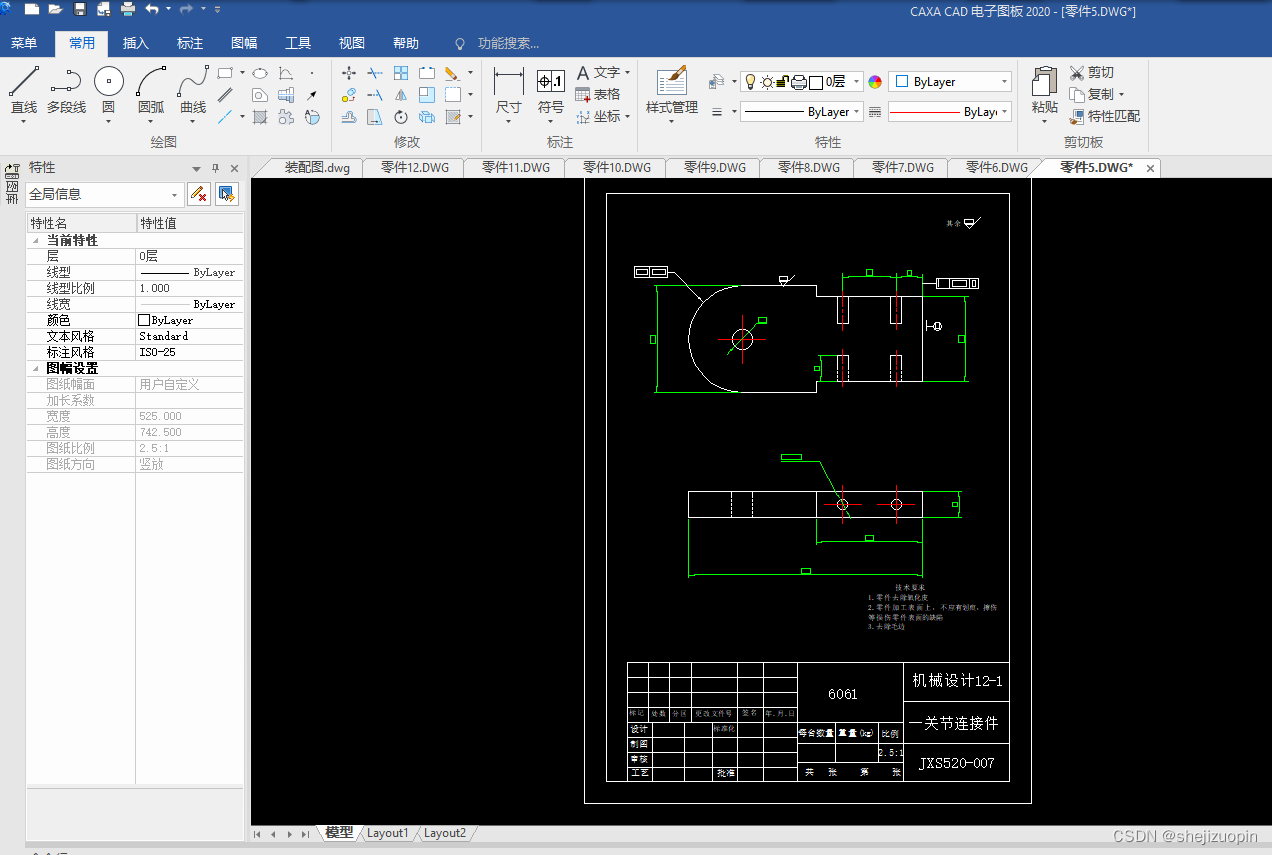
Task: Click the 剪切 cut button
Action: (1091, 72)
